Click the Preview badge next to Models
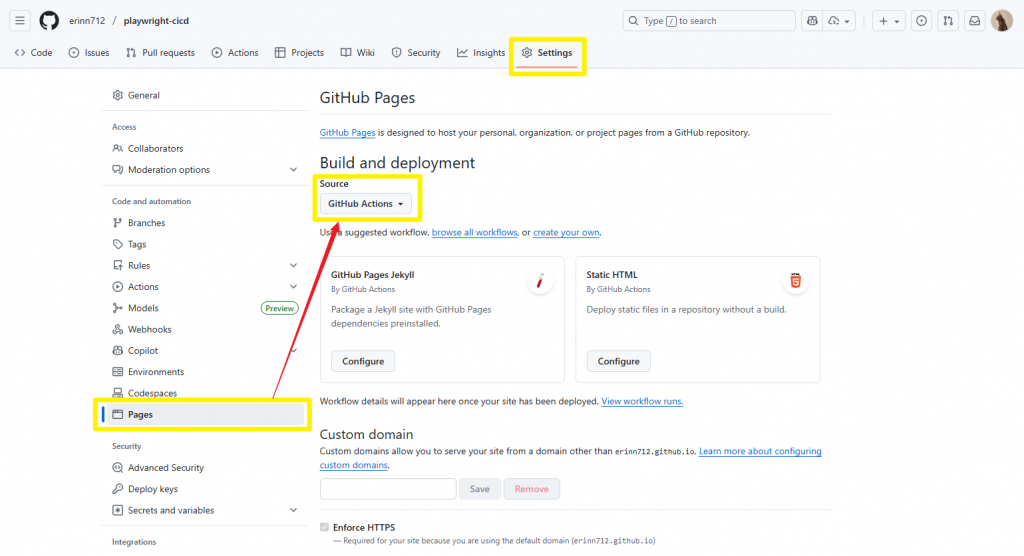Screen dimensions: 1024x556 (x=280, y=308)
